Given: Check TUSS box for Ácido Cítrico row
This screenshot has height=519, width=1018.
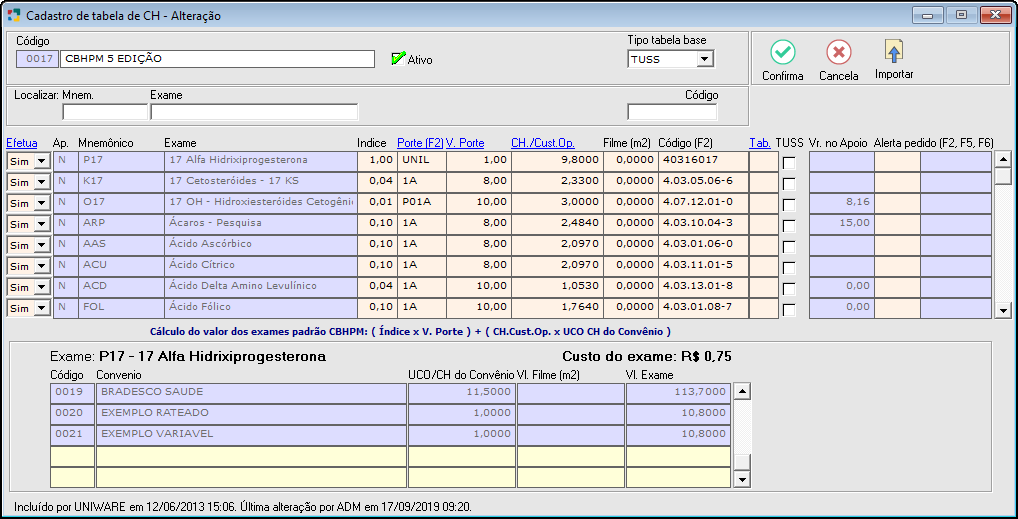Looking at the screenshot, I should [789, 268].
